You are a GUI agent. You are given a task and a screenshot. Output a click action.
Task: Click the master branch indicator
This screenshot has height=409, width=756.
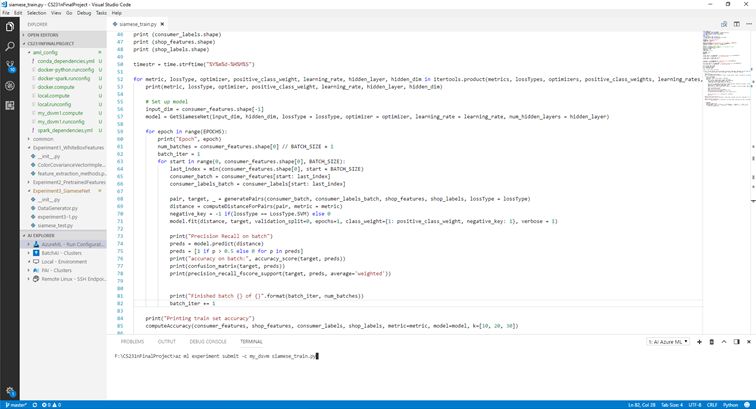pos(15,405)
